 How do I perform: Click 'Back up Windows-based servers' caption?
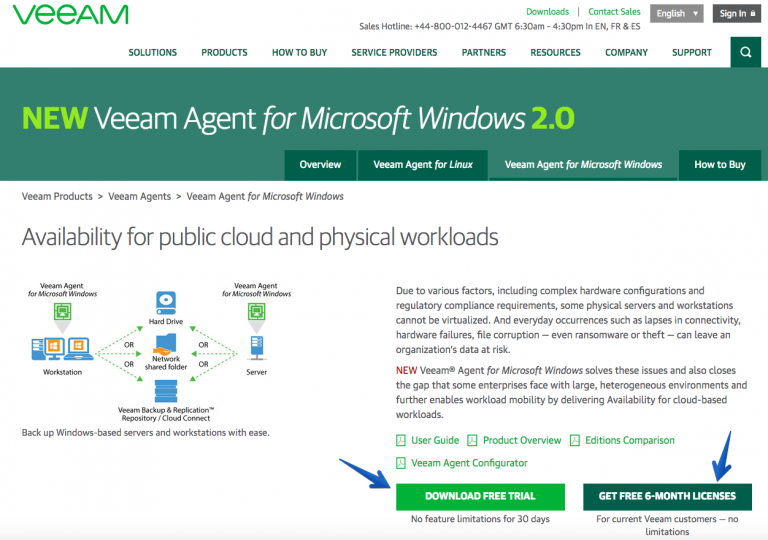pos(145,433)
